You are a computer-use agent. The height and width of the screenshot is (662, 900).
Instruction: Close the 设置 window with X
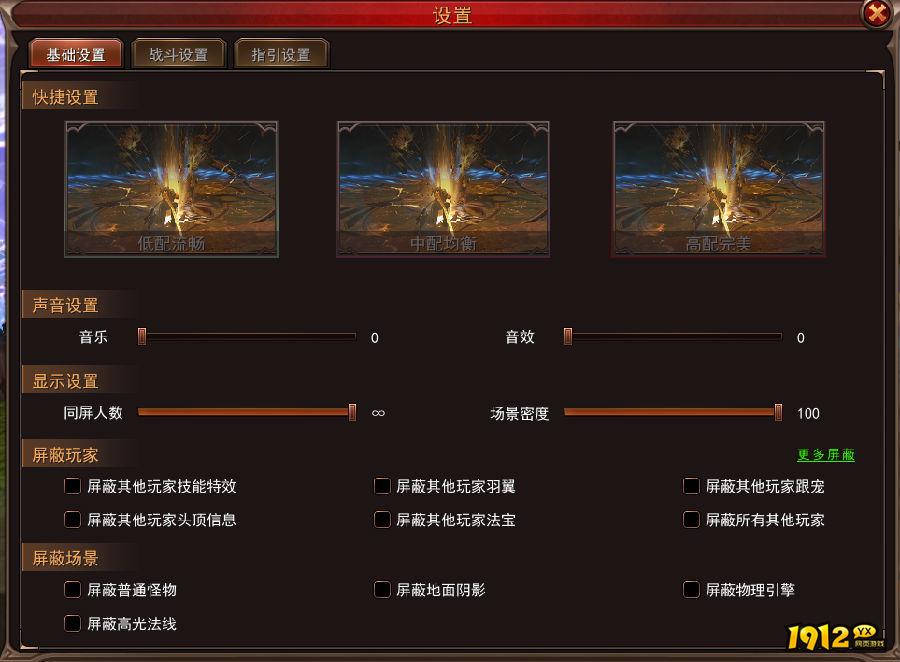tap(877, 12)
